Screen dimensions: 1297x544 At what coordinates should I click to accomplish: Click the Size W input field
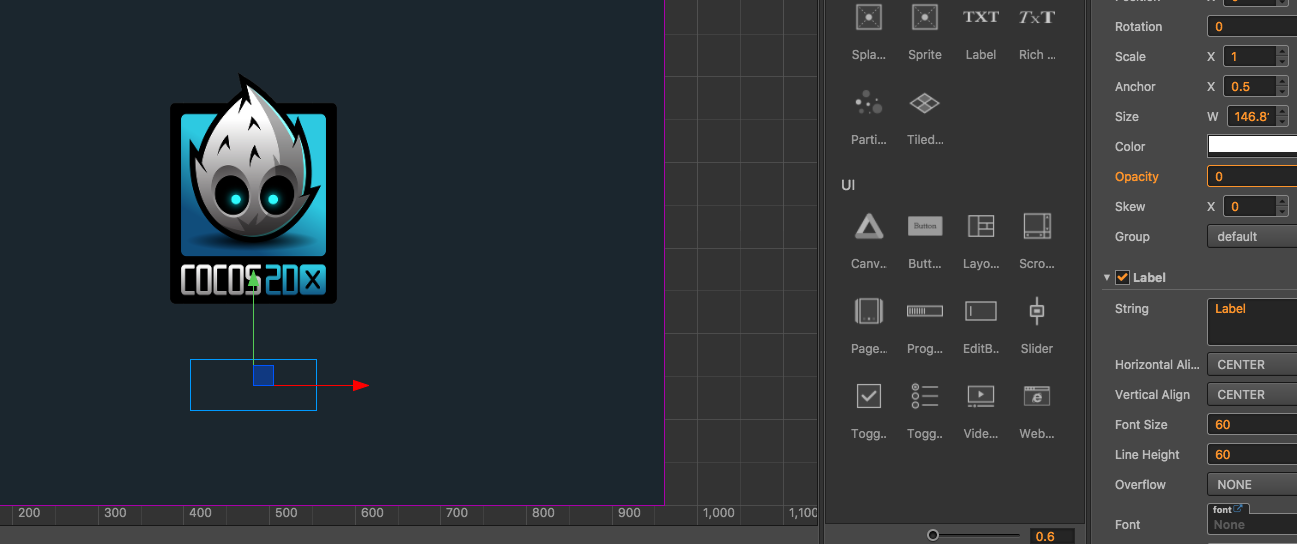point(1251,117)
